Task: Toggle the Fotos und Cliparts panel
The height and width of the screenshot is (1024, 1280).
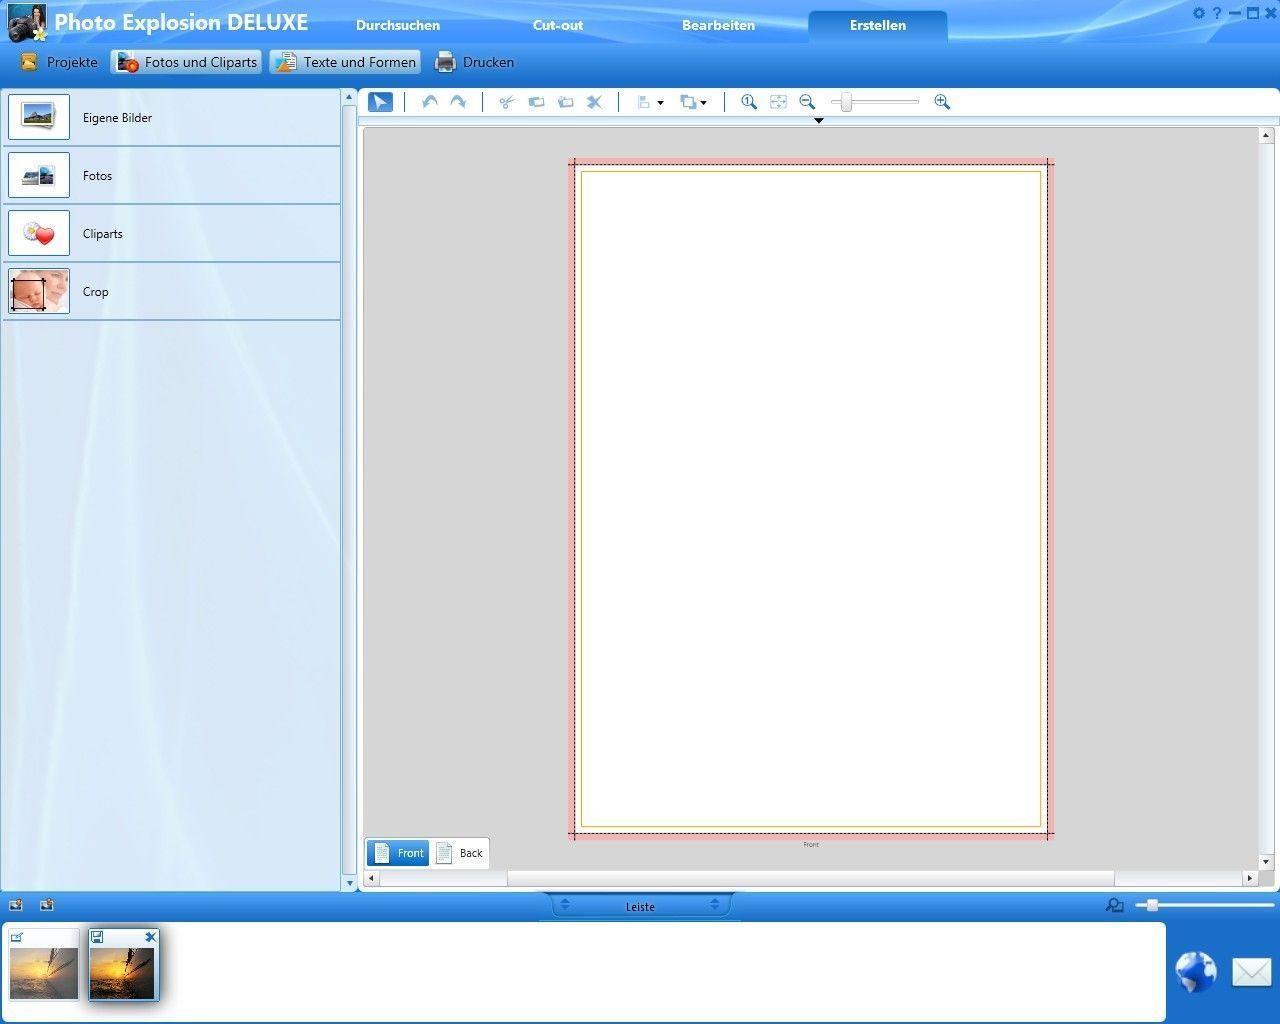Action: pos(187,62)
